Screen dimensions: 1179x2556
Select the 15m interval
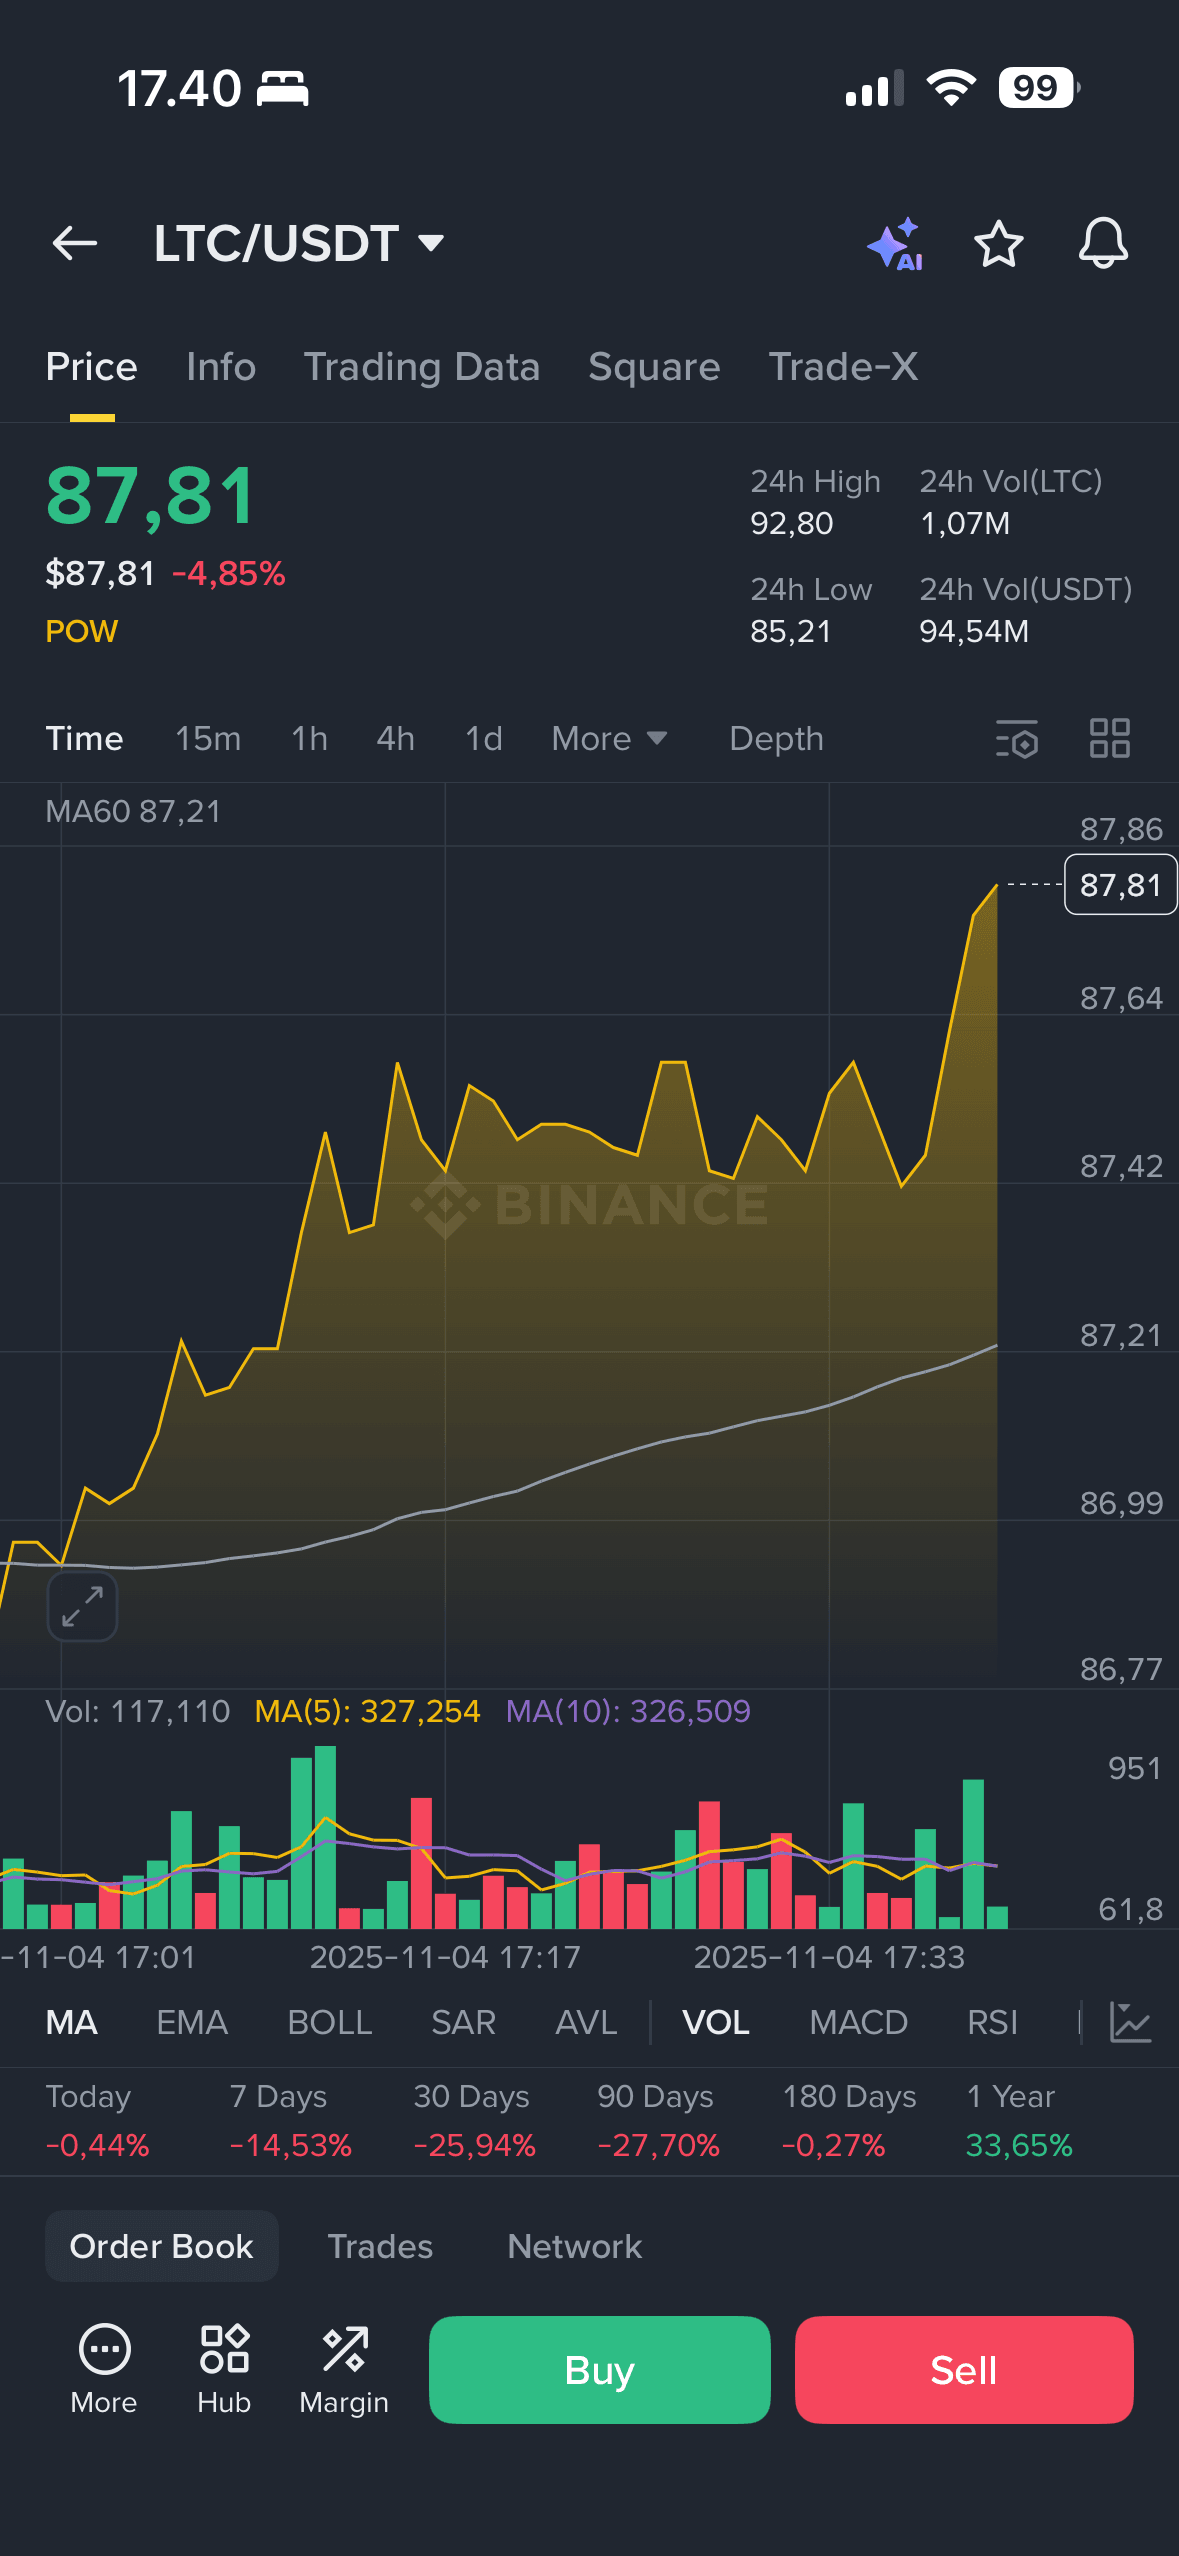click(208, 739)
